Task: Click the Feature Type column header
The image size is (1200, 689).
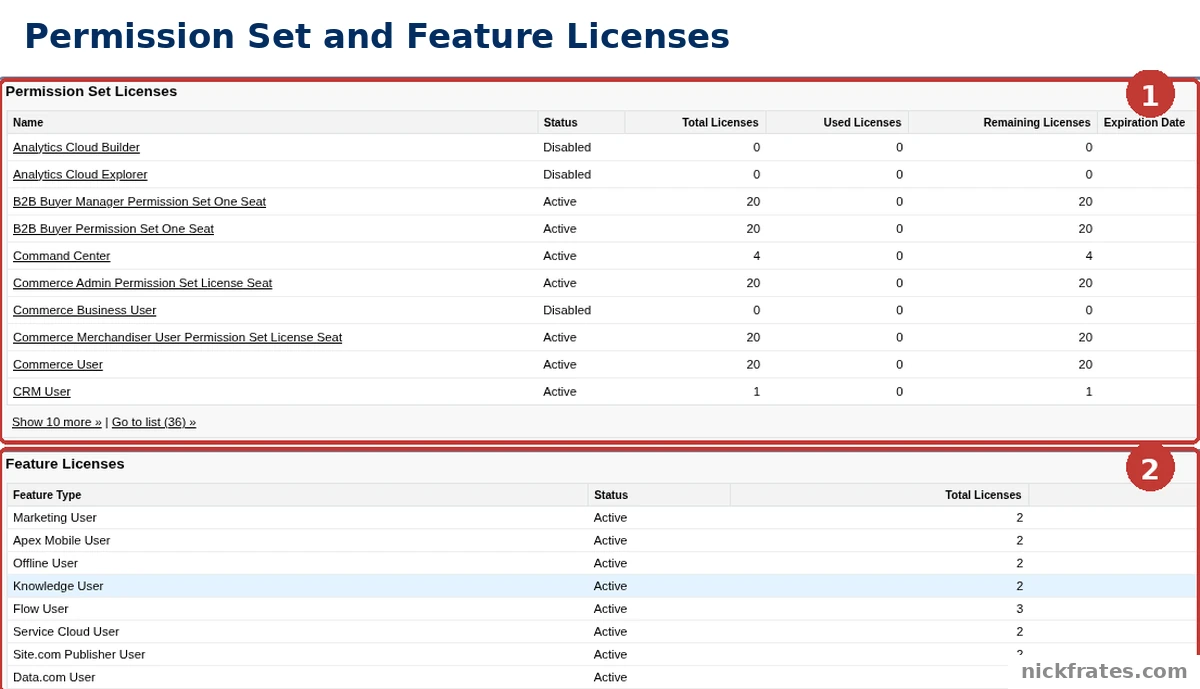Action: click(x=298, y=495)
